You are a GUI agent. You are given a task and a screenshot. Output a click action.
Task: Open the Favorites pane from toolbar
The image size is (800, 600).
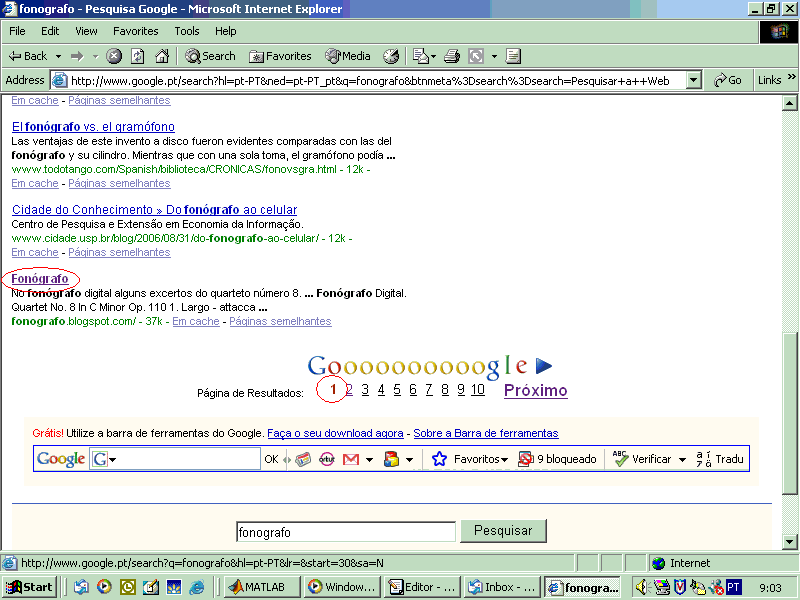280,56
